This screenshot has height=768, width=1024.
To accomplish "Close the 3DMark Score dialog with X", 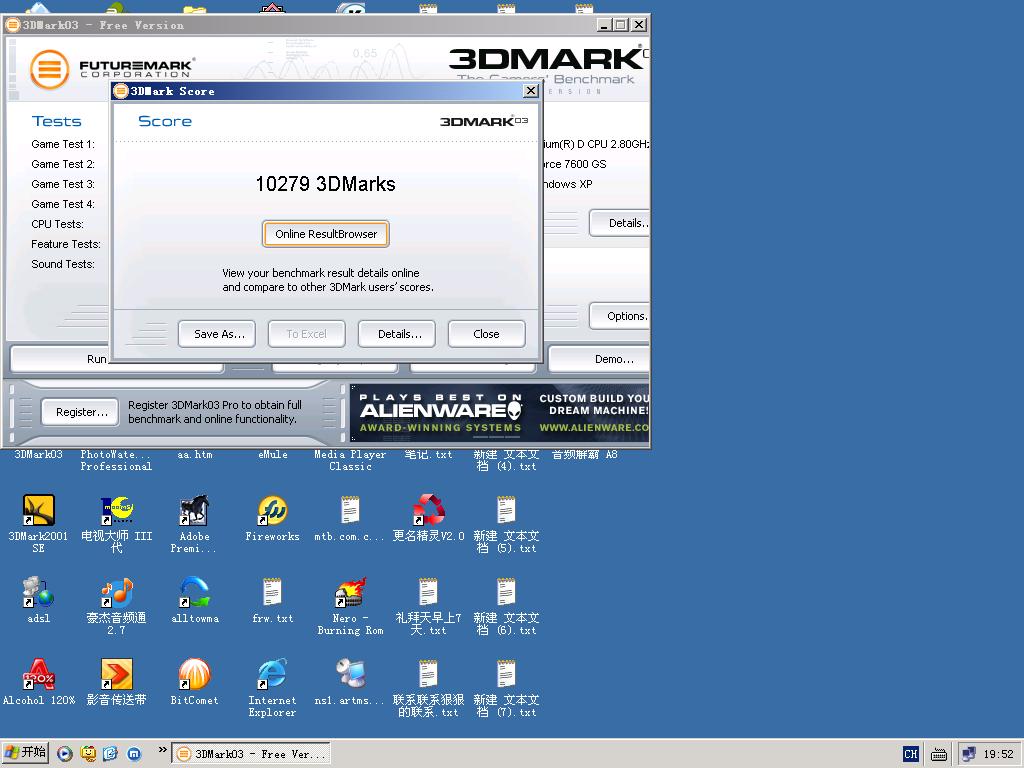I will click(531, 91).
